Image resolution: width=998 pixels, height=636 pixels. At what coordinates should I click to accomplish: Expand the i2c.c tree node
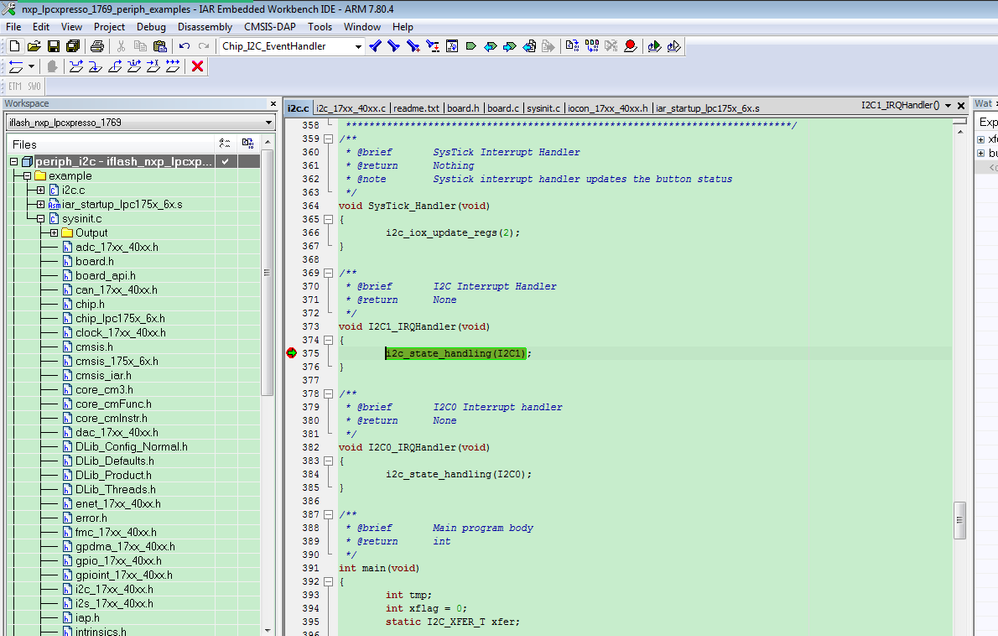(x=40, y=190)
